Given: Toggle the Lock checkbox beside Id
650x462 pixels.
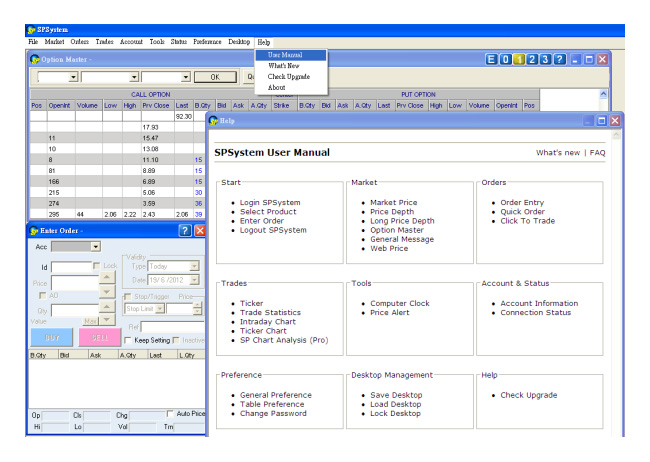Looking at the screenshot, I should pos(97,265).
